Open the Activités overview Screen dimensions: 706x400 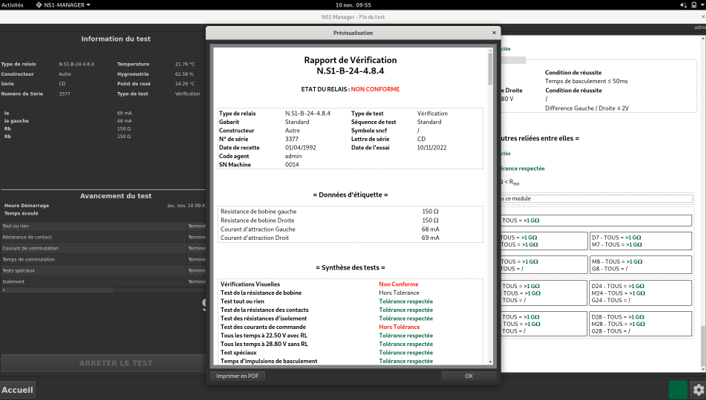tap(12, 5)
